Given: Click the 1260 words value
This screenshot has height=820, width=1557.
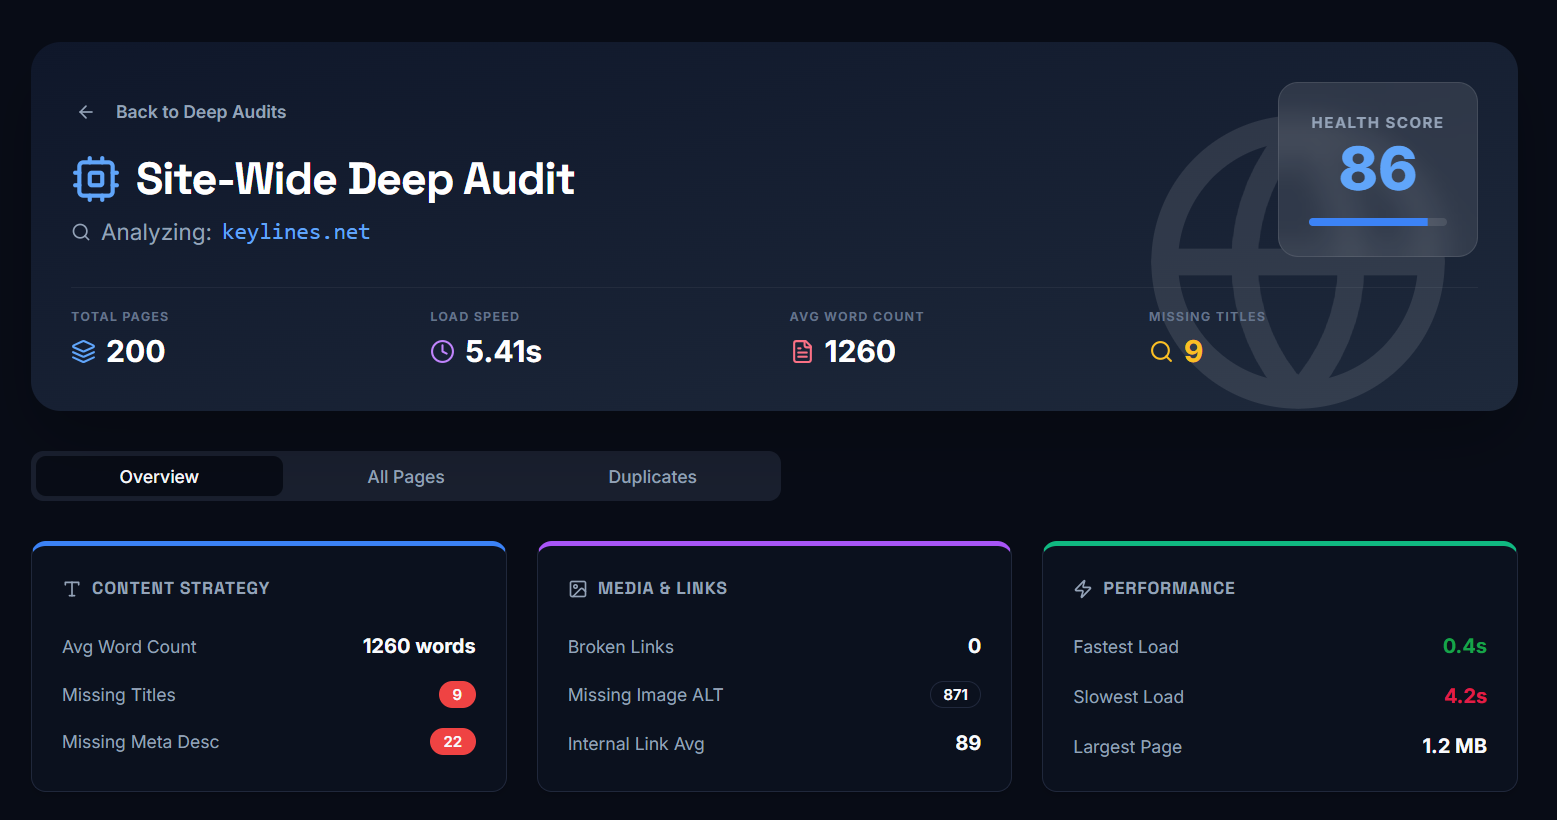Looking at the screenshot, I should click(419, 646).
